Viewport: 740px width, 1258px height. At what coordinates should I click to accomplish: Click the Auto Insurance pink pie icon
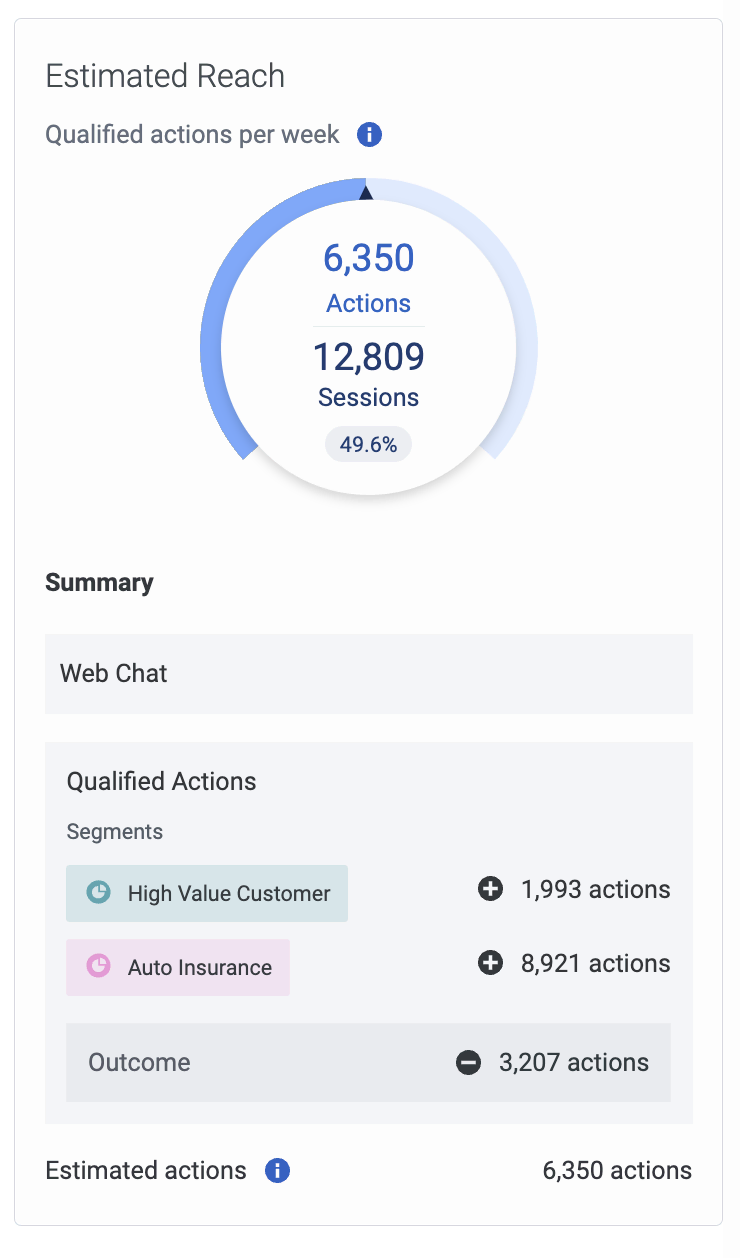point(98,966)
